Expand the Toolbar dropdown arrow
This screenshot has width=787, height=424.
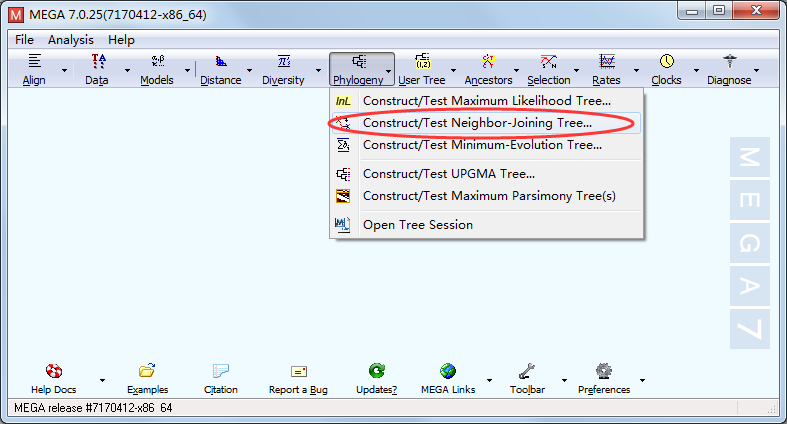[564, 380]
